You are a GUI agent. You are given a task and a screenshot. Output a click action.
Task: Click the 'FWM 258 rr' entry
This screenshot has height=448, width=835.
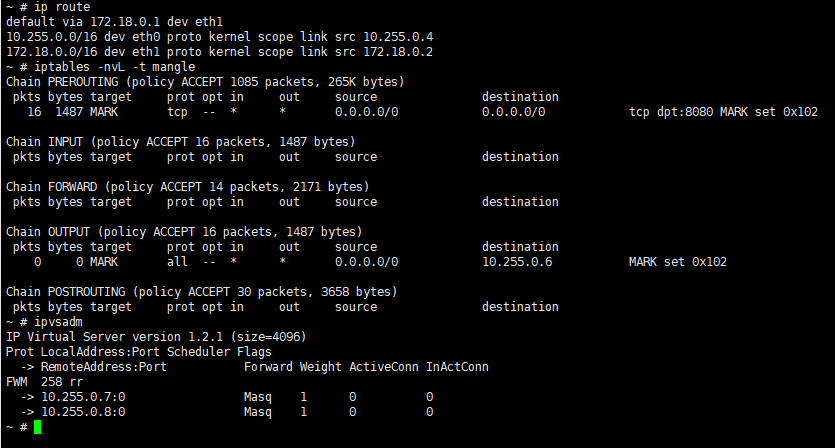click(x=45, y=382)
